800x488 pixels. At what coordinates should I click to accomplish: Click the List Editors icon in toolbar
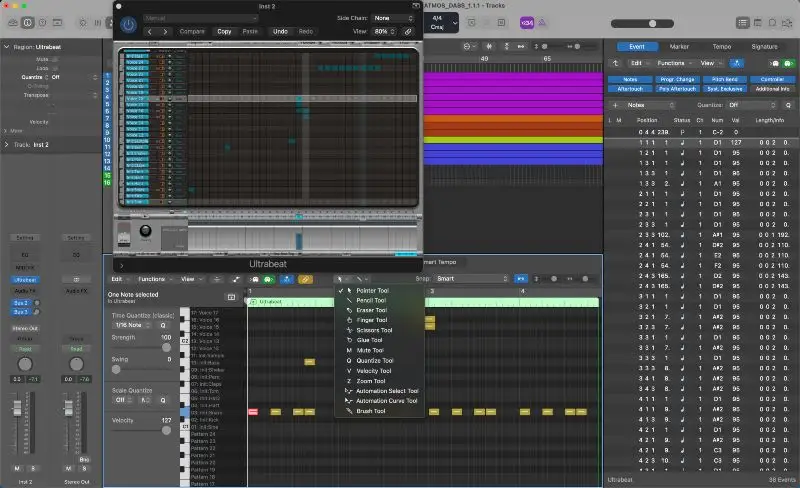pyautogui.click(x=743, y=22)
